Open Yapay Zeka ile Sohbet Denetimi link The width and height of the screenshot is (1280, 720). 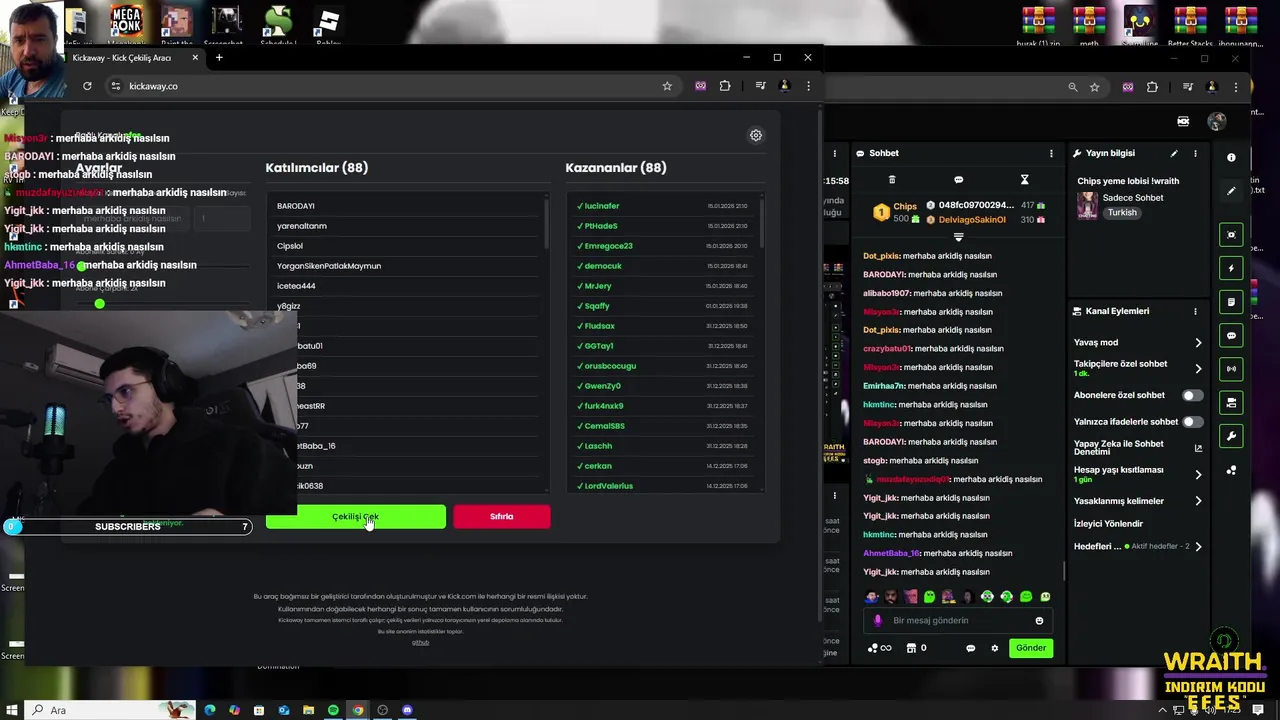pyautogui.click(x=1138, y=447)
